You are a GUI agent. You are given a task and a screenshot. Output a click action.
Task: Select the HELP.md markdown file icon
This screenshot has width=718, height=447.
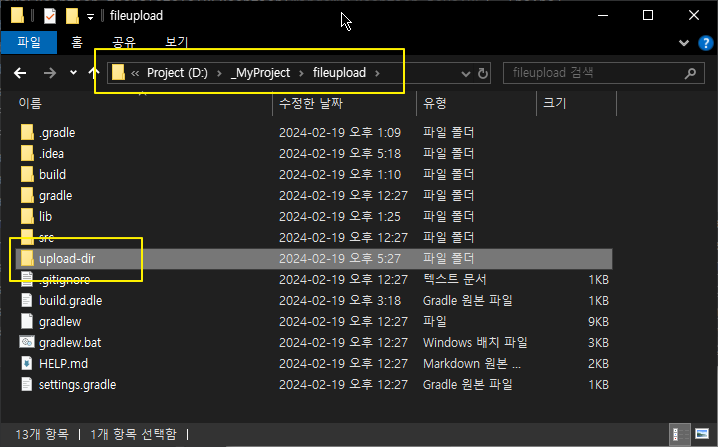tap(27, 364)
